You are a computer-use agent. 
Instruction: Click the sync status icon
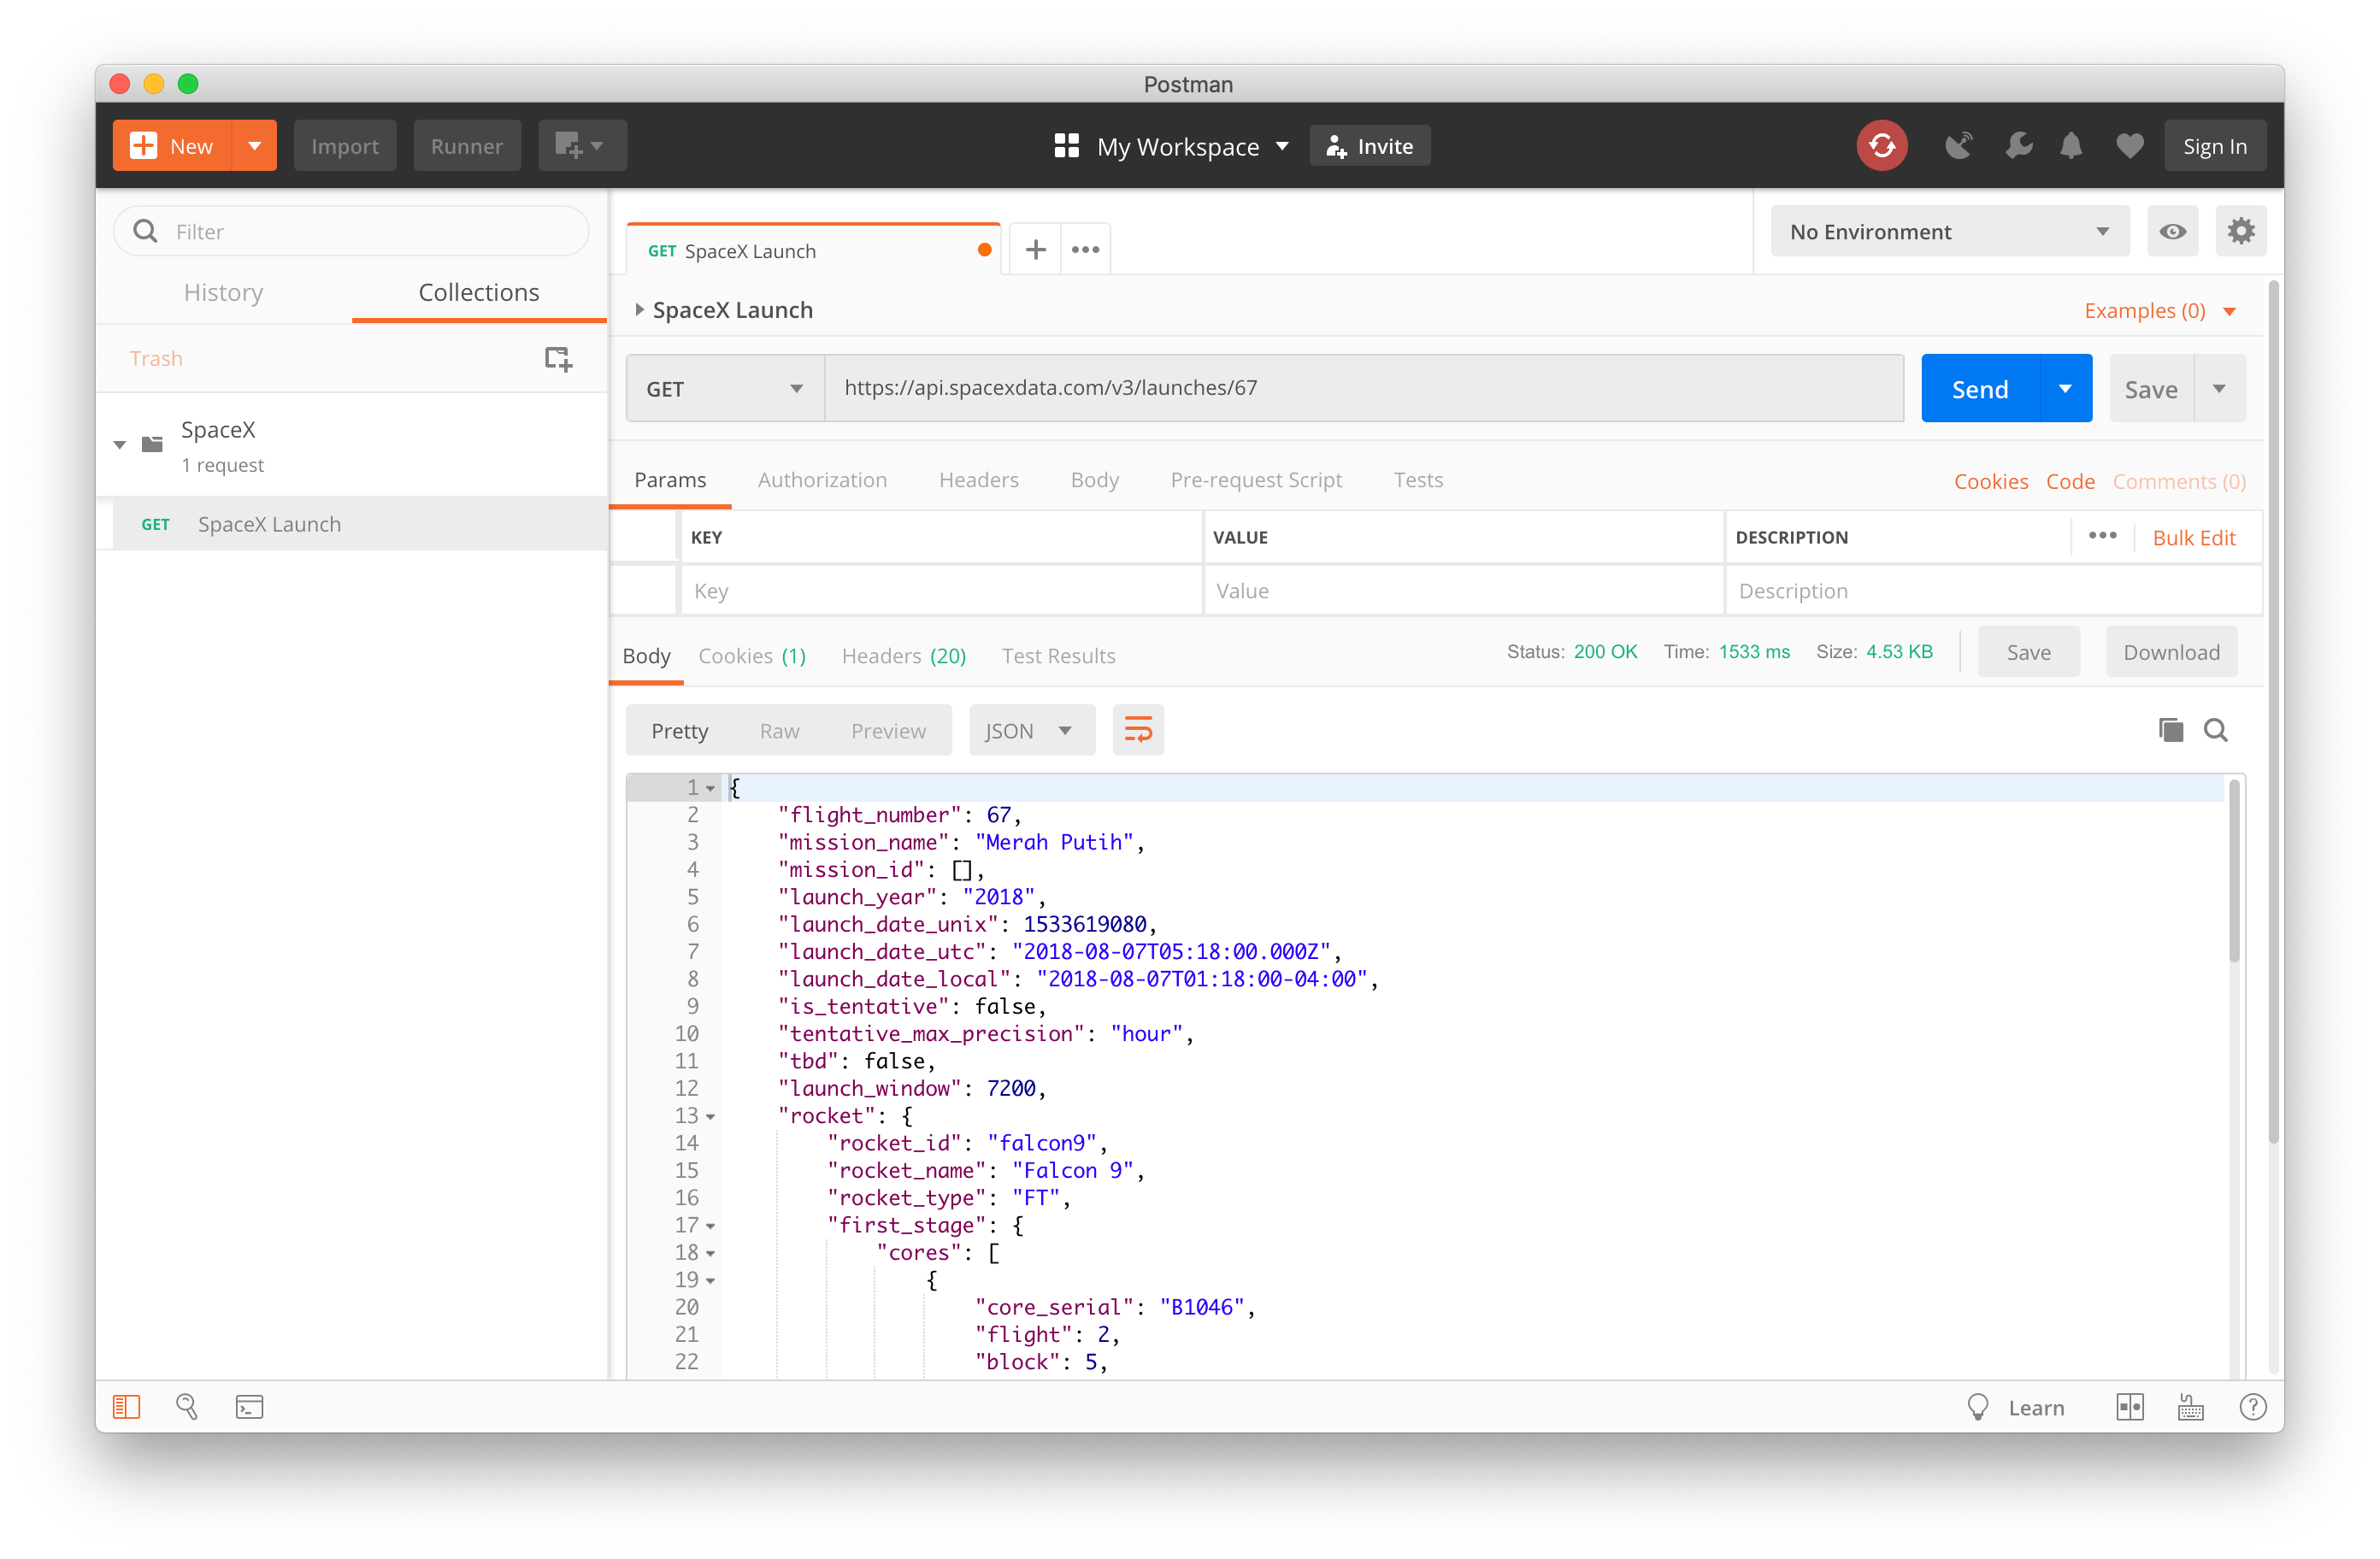point(1881,146)
